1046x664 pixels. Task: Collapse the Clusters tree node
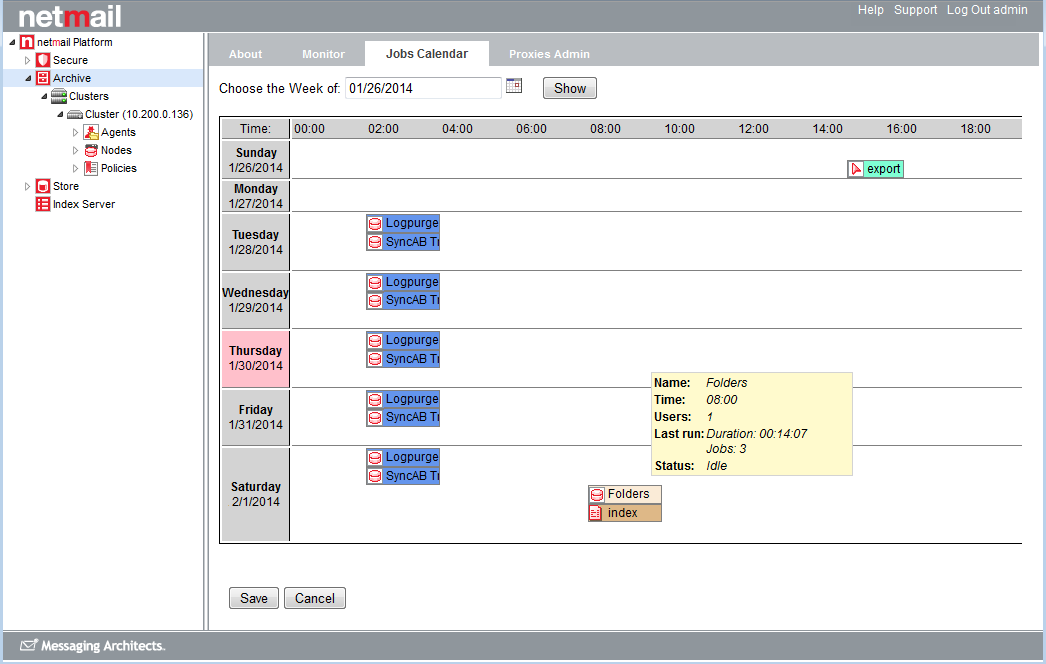click(x=44, y=96)
